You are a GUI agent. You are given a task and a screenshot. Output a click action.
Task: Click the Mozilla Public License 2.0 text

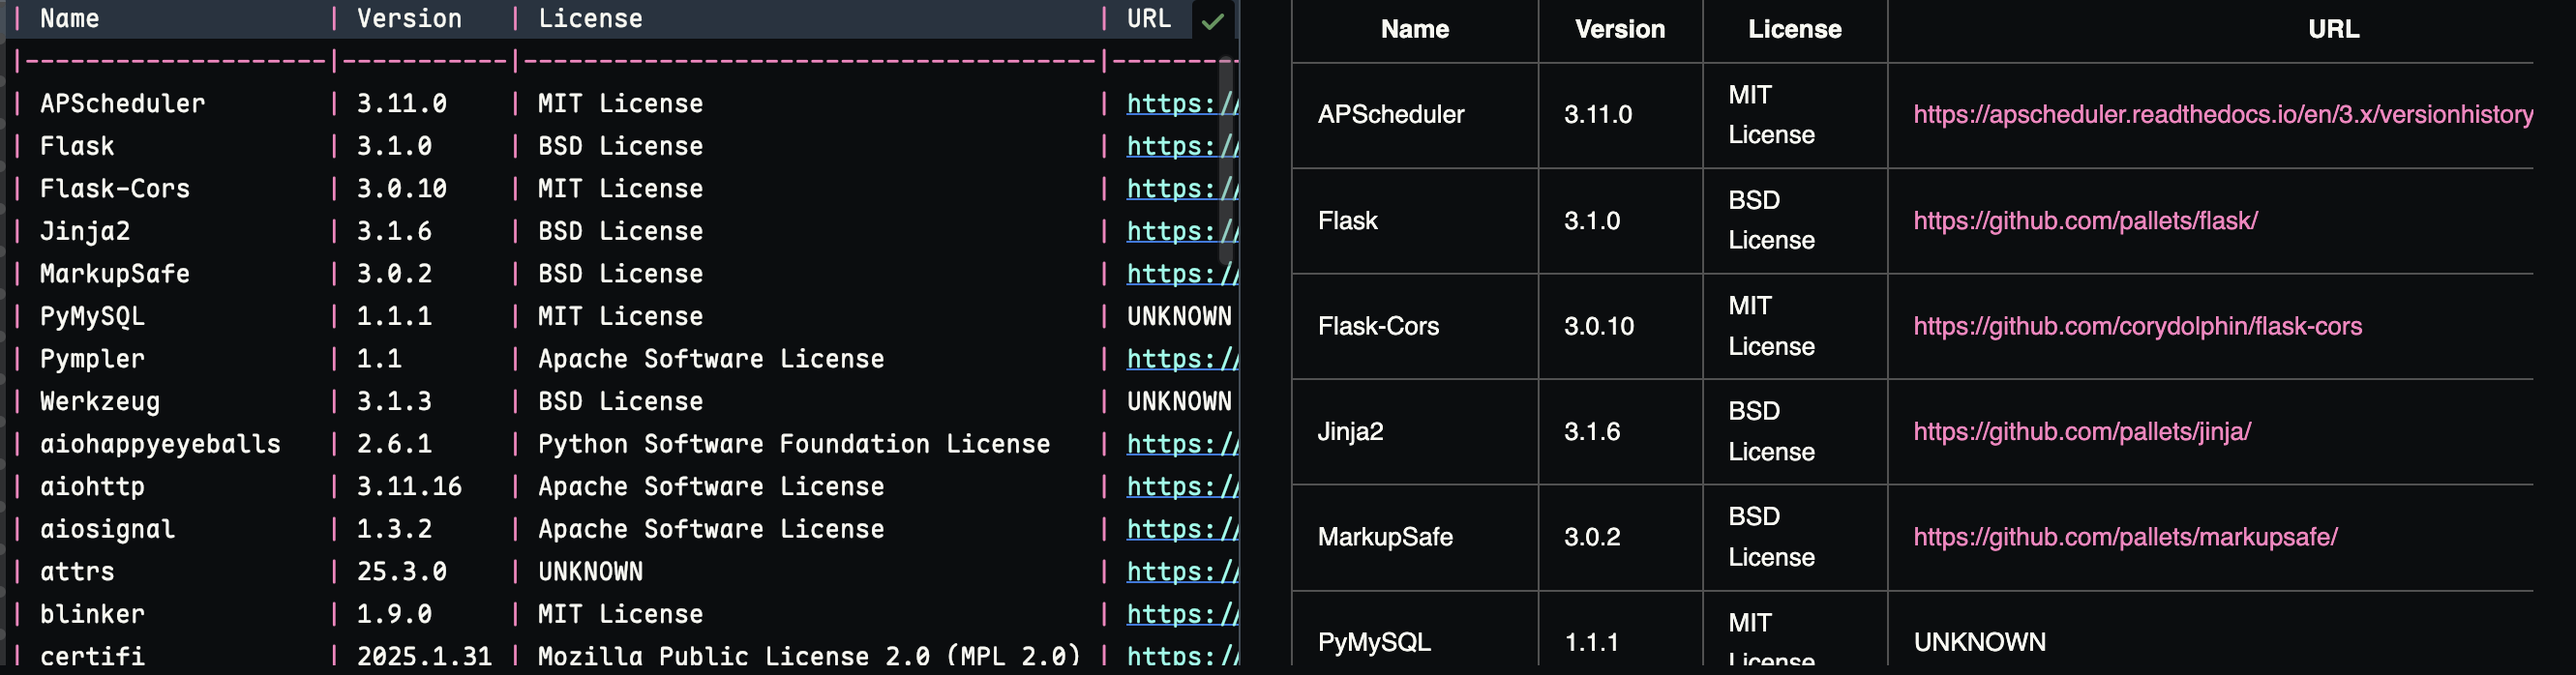coord(809,656)
